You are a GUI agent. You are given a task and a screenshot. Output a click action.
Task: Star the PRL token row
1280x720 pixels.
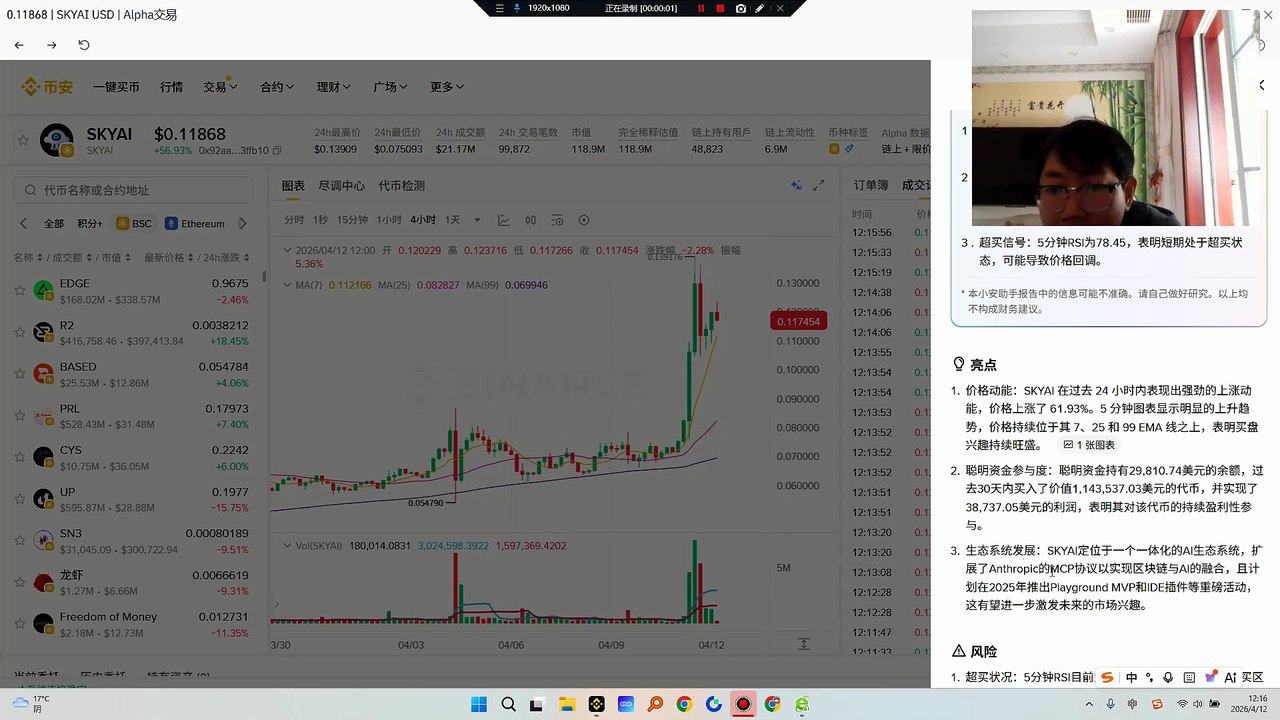(x=19, y=416)
